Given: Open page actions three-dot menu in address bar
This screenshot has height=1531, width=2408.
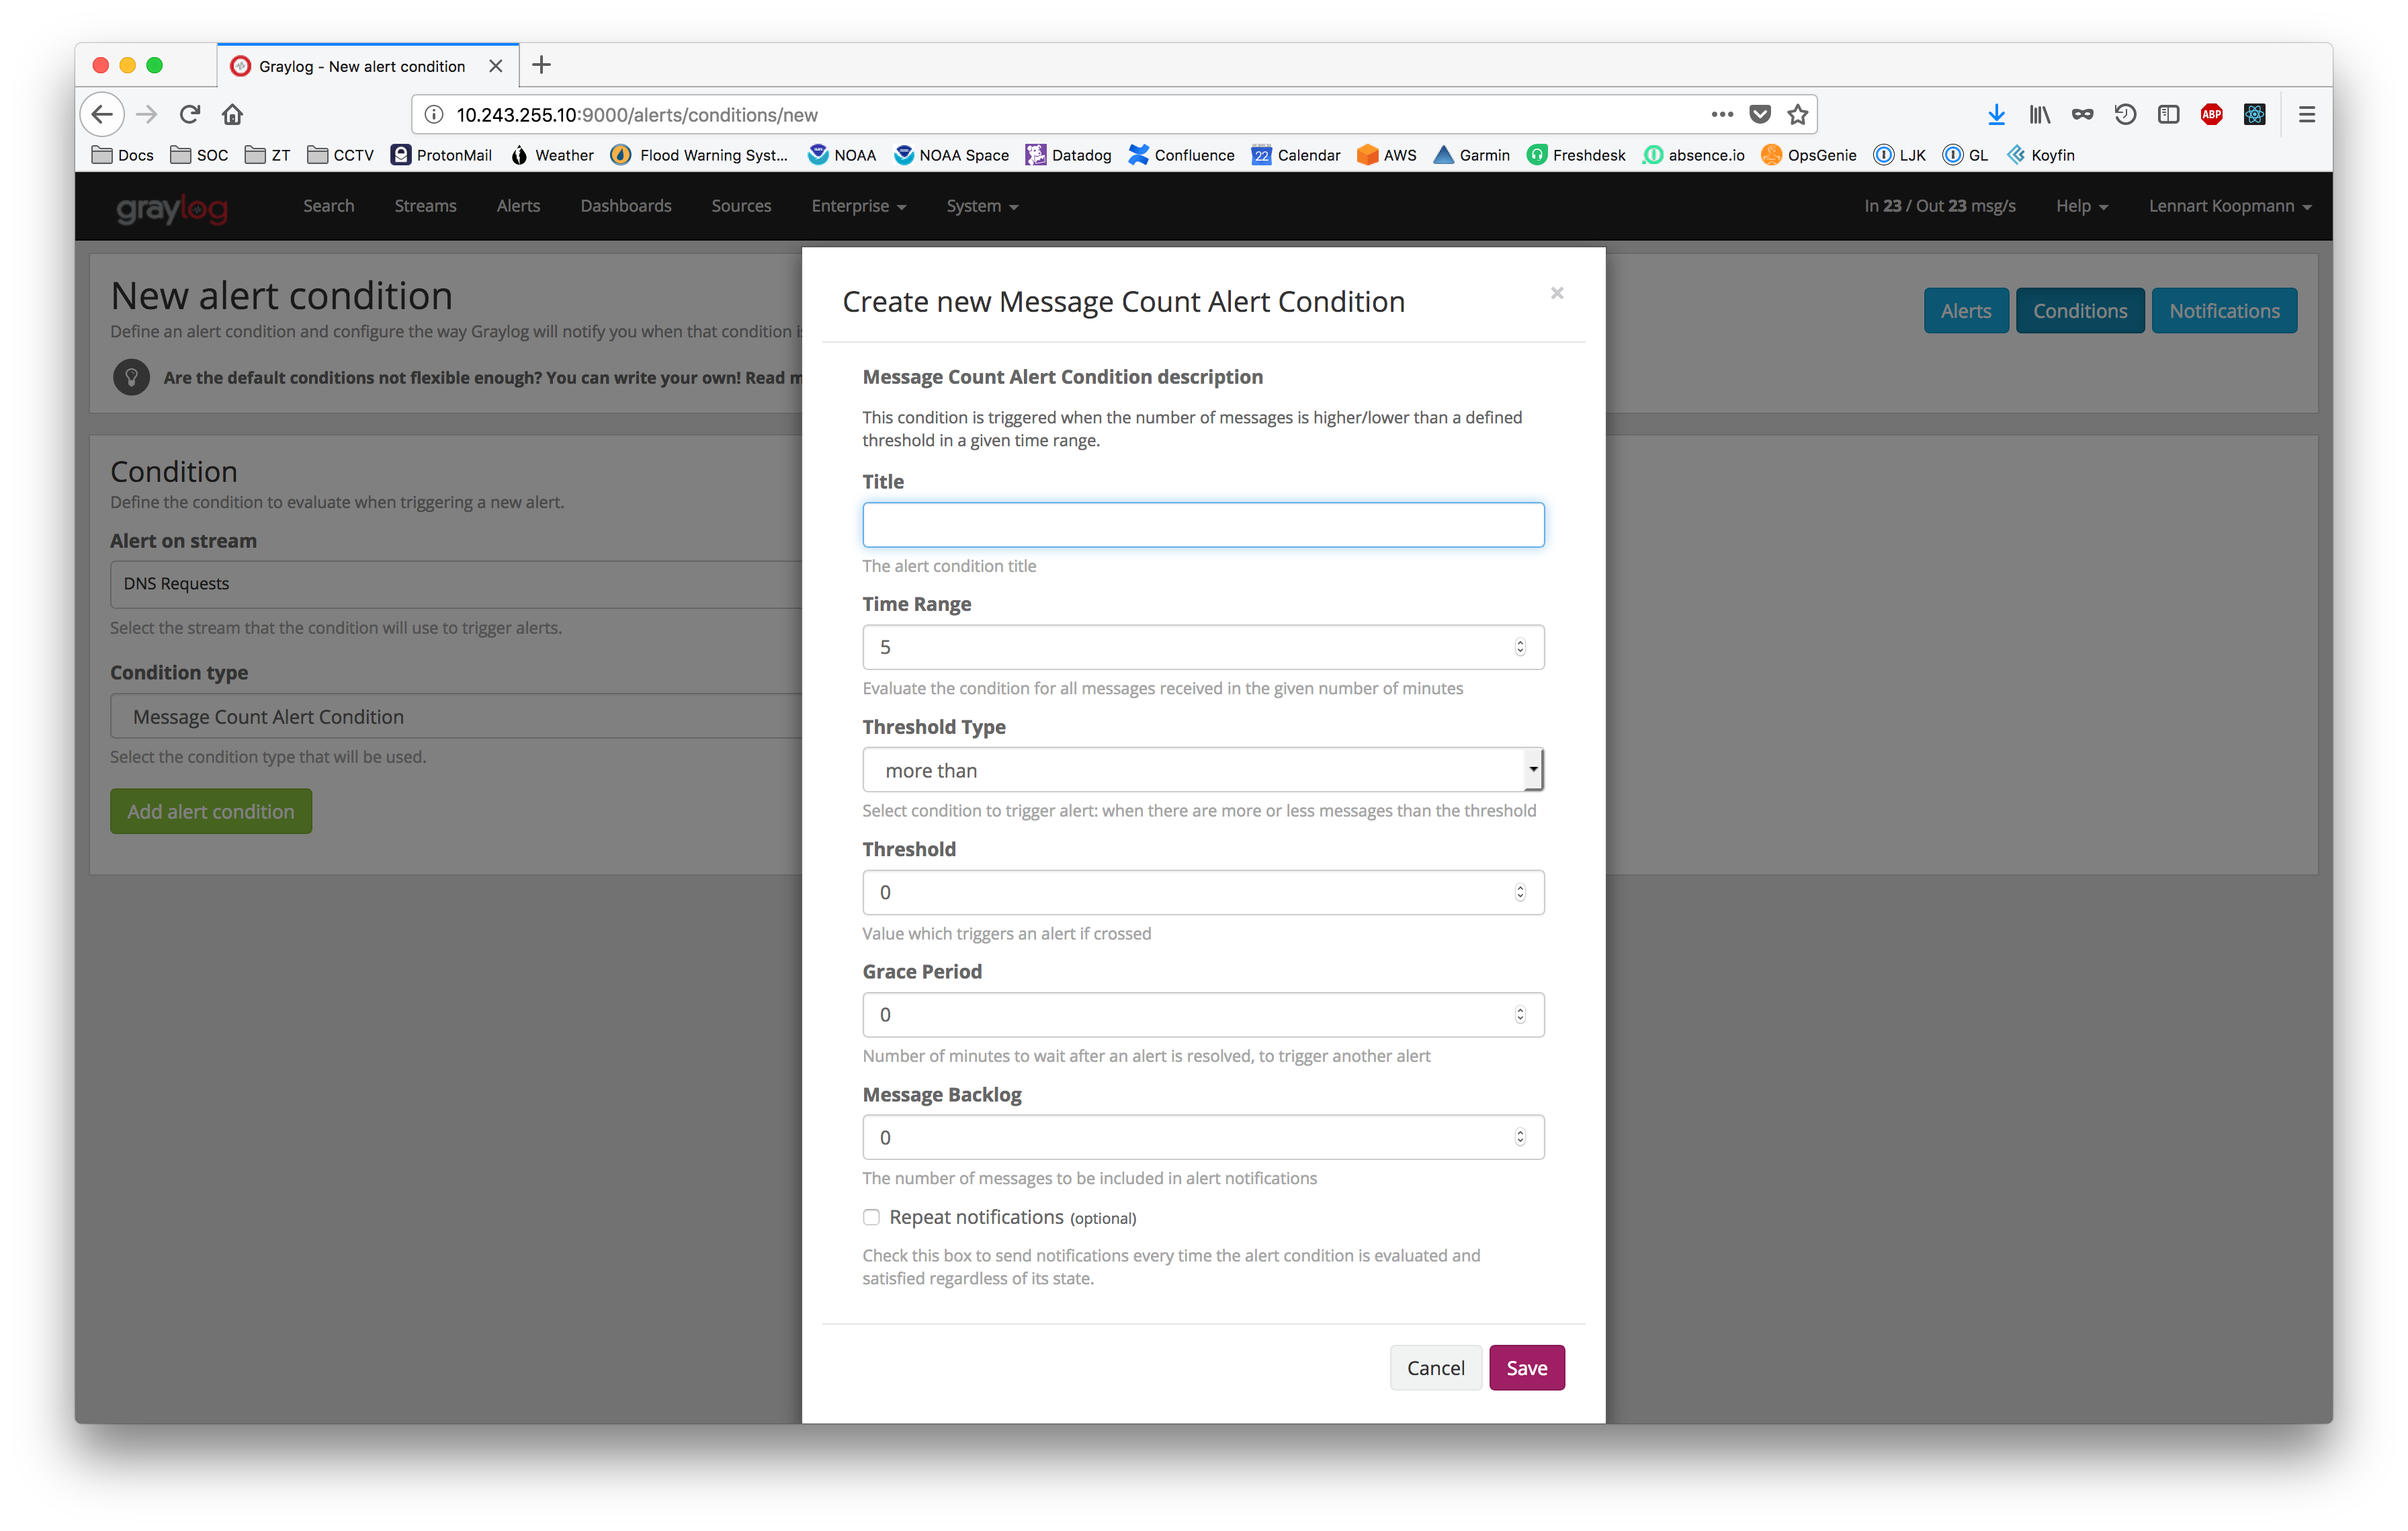Looking at the screenshot, I should 1722,115.
